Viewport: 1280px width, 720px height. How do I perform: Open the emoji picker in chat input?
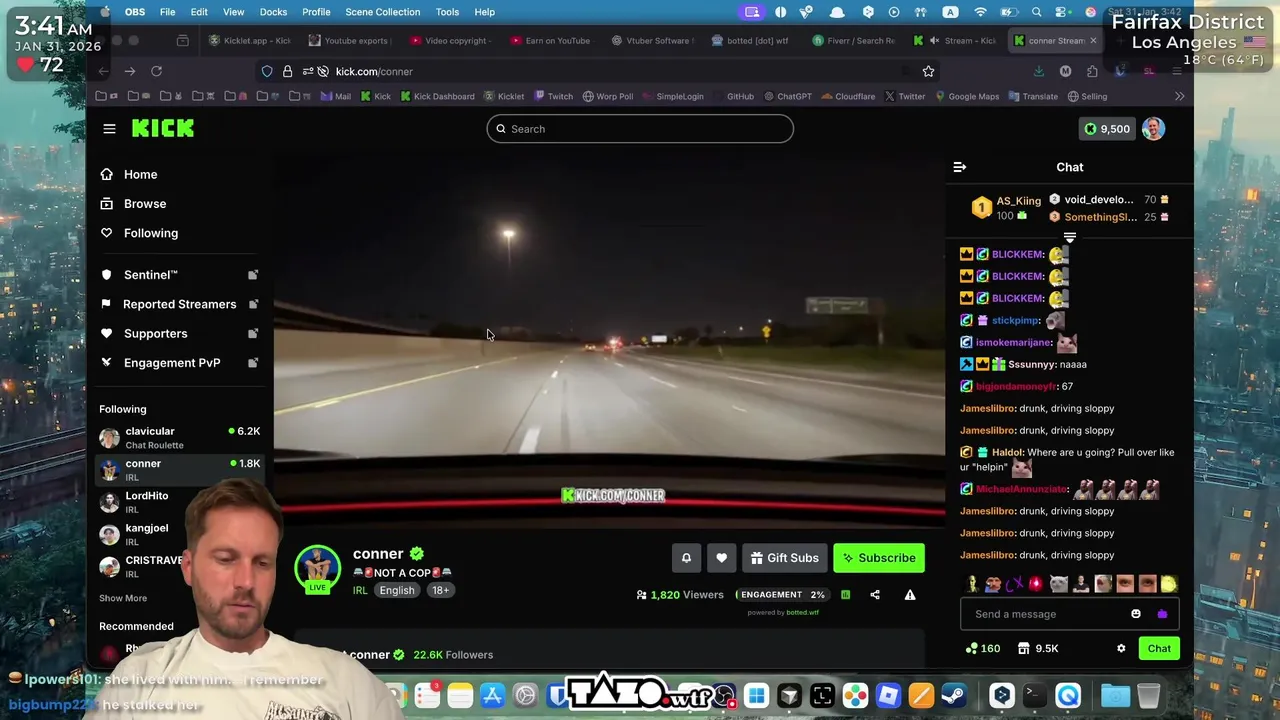[x=1136, y=614]
